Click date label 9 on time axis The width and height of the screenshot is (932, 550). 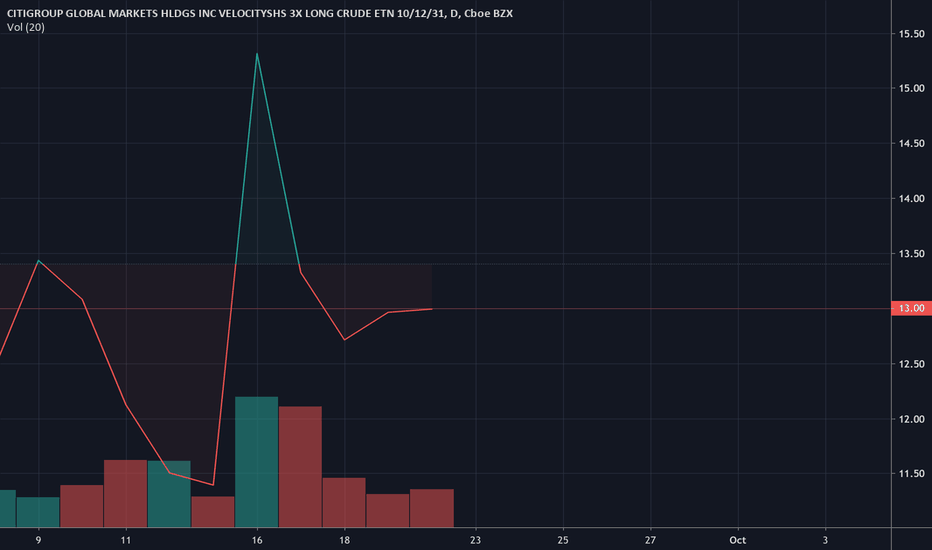(x=39, y=540)
